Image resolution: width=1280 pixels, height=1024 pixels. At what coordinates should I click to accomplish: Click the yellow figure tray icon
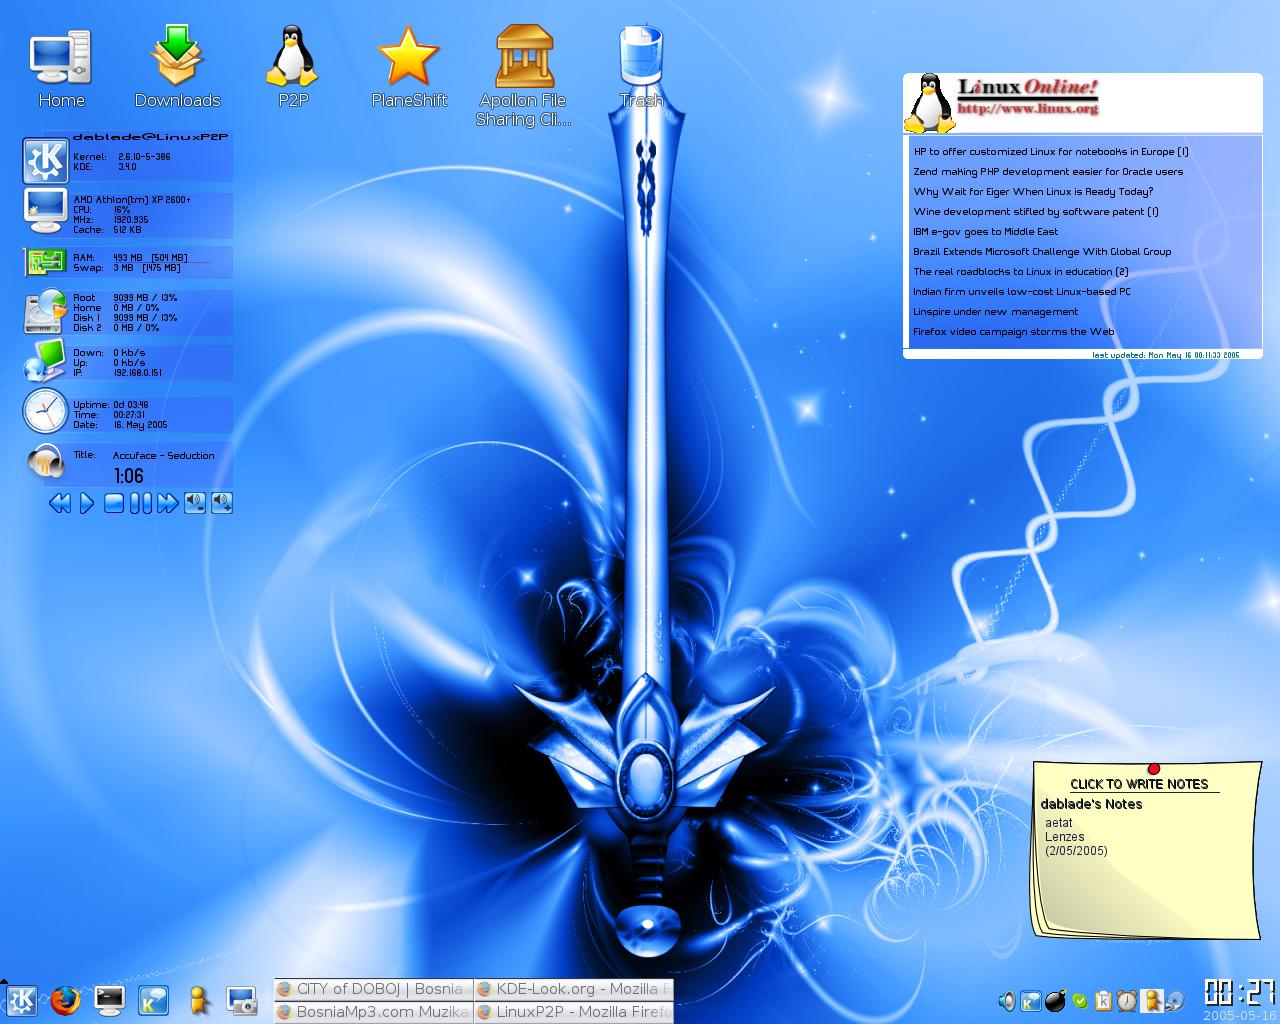[1151, 1001]
